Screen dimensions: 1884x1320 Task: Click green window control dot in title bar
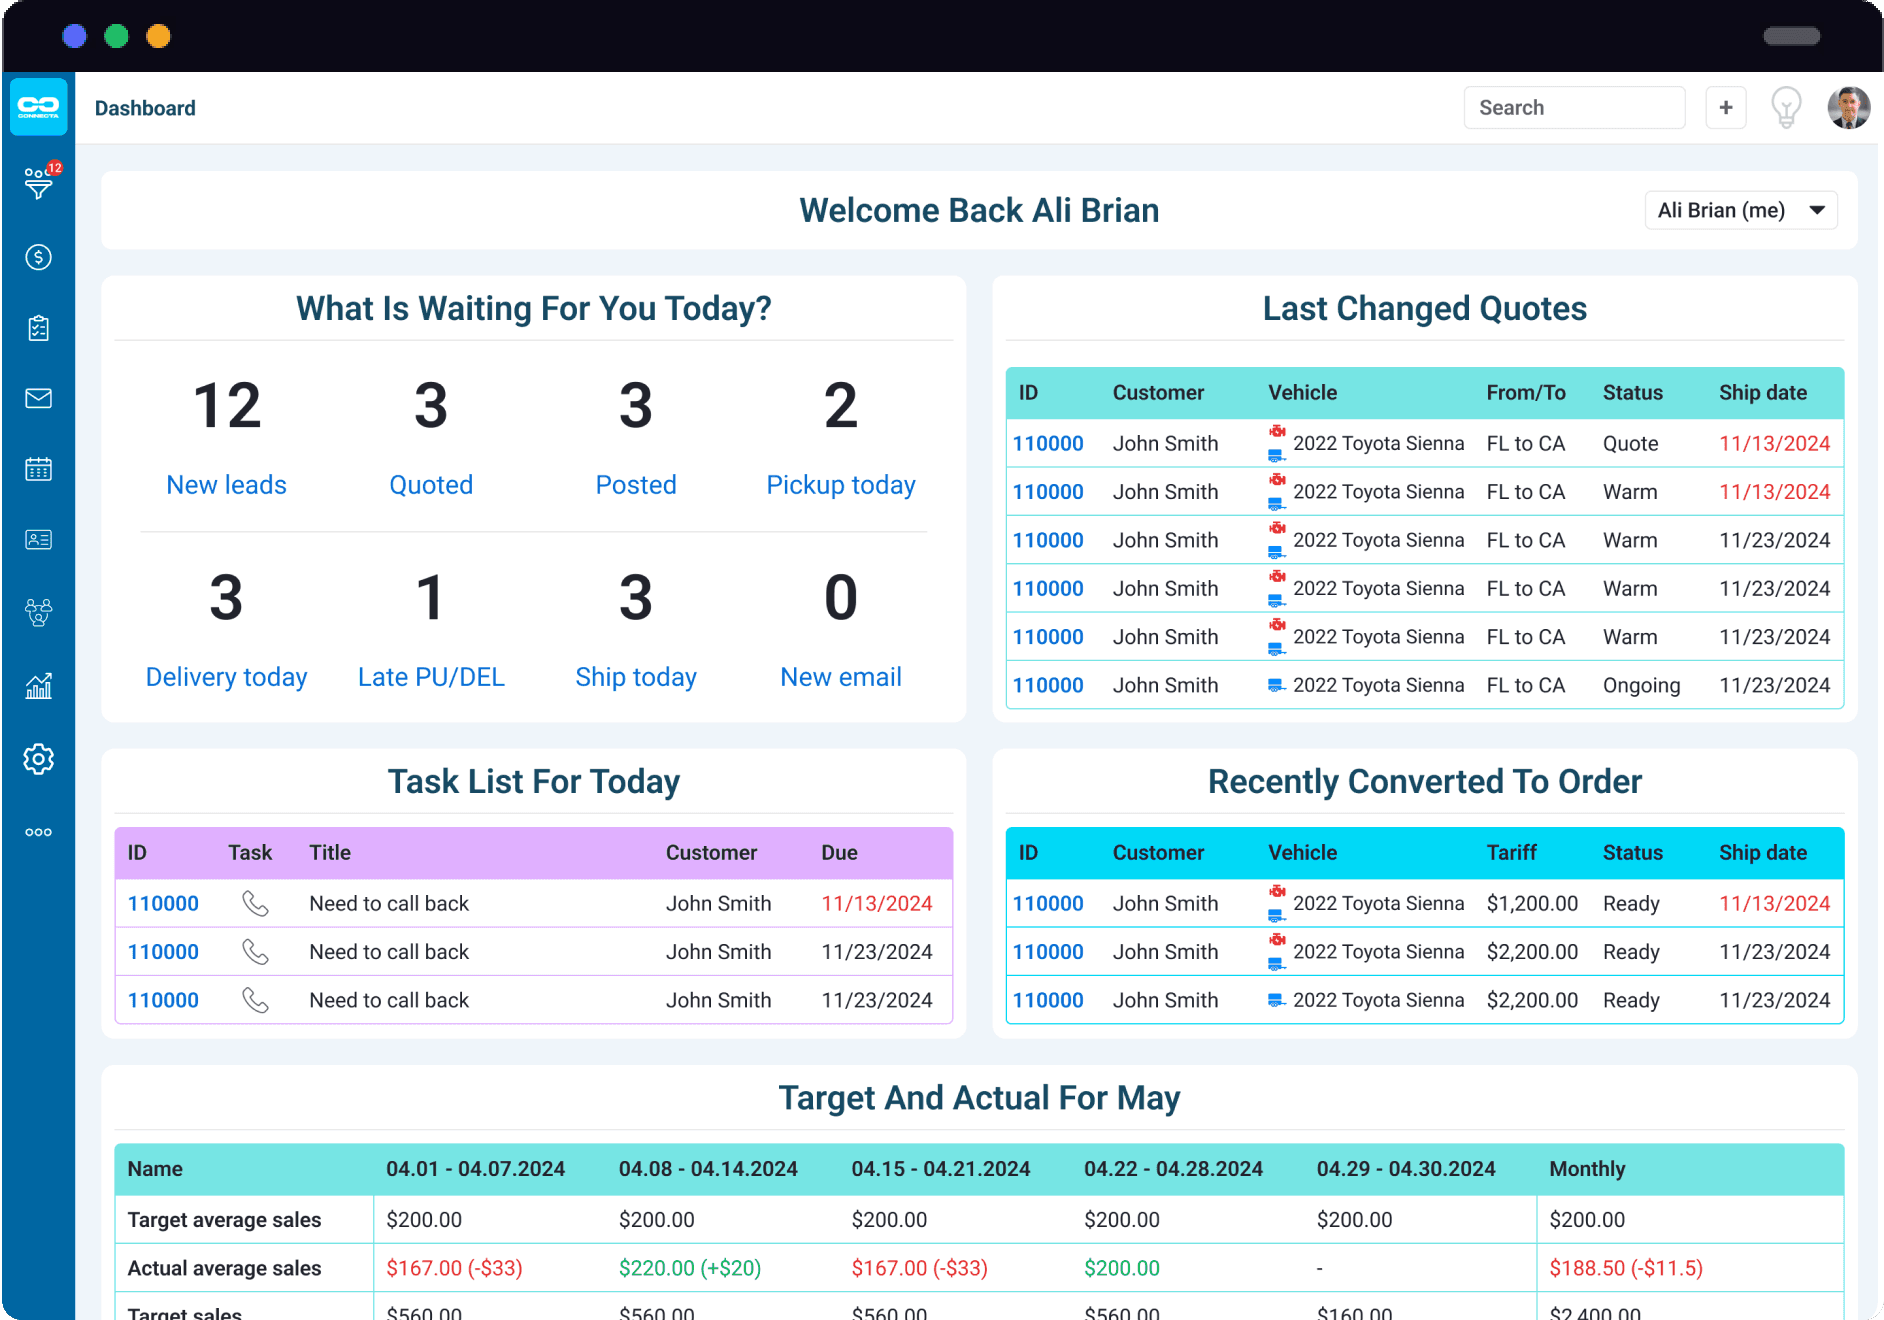[x=116, y=36]
